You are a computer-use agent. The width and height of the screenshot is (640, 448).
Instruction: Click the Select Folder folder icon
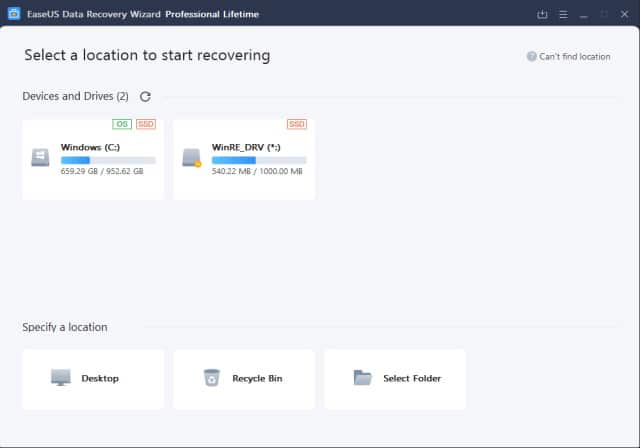pos(362,378)
